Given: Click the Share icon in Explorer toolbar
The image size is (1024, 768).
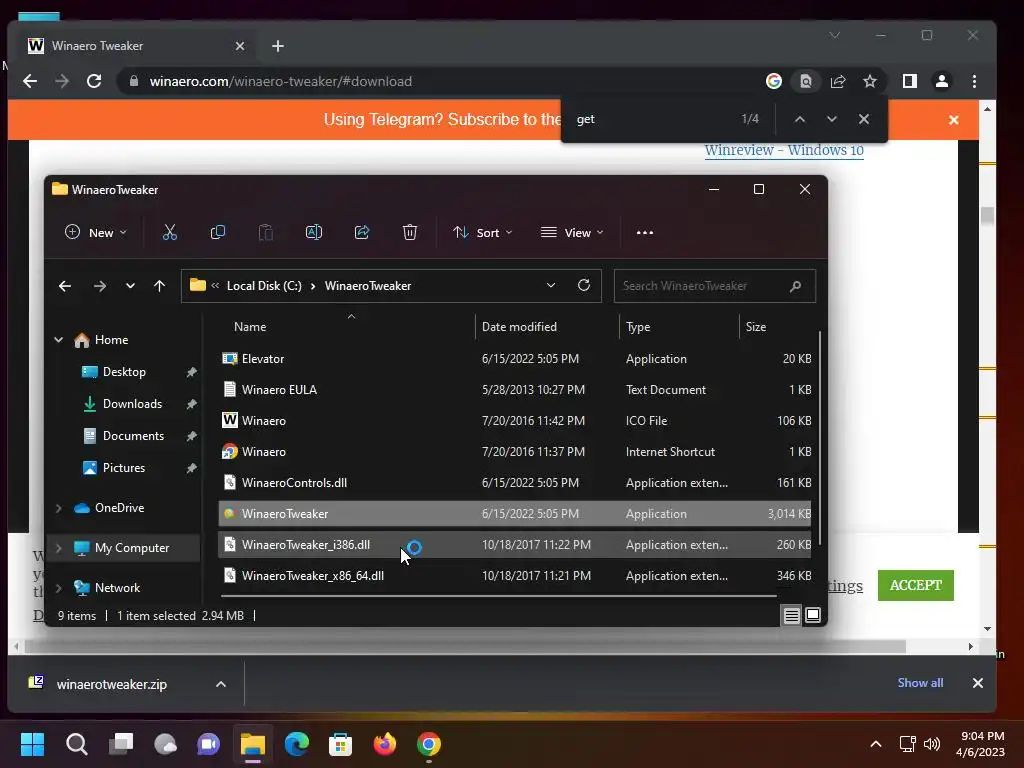Looking at the screenshot, I should (x=362, y=232).
